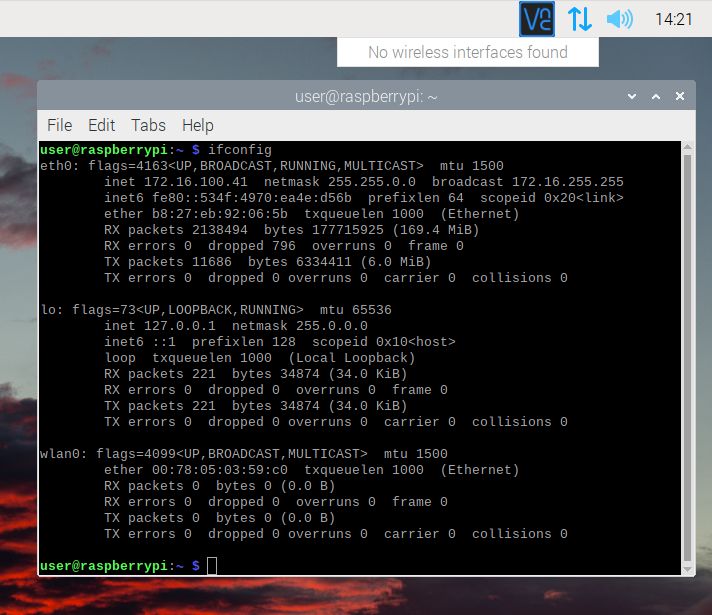Open the Edit menu in the terminal
The width and height of the screenshot is (712, 615).
101,125
